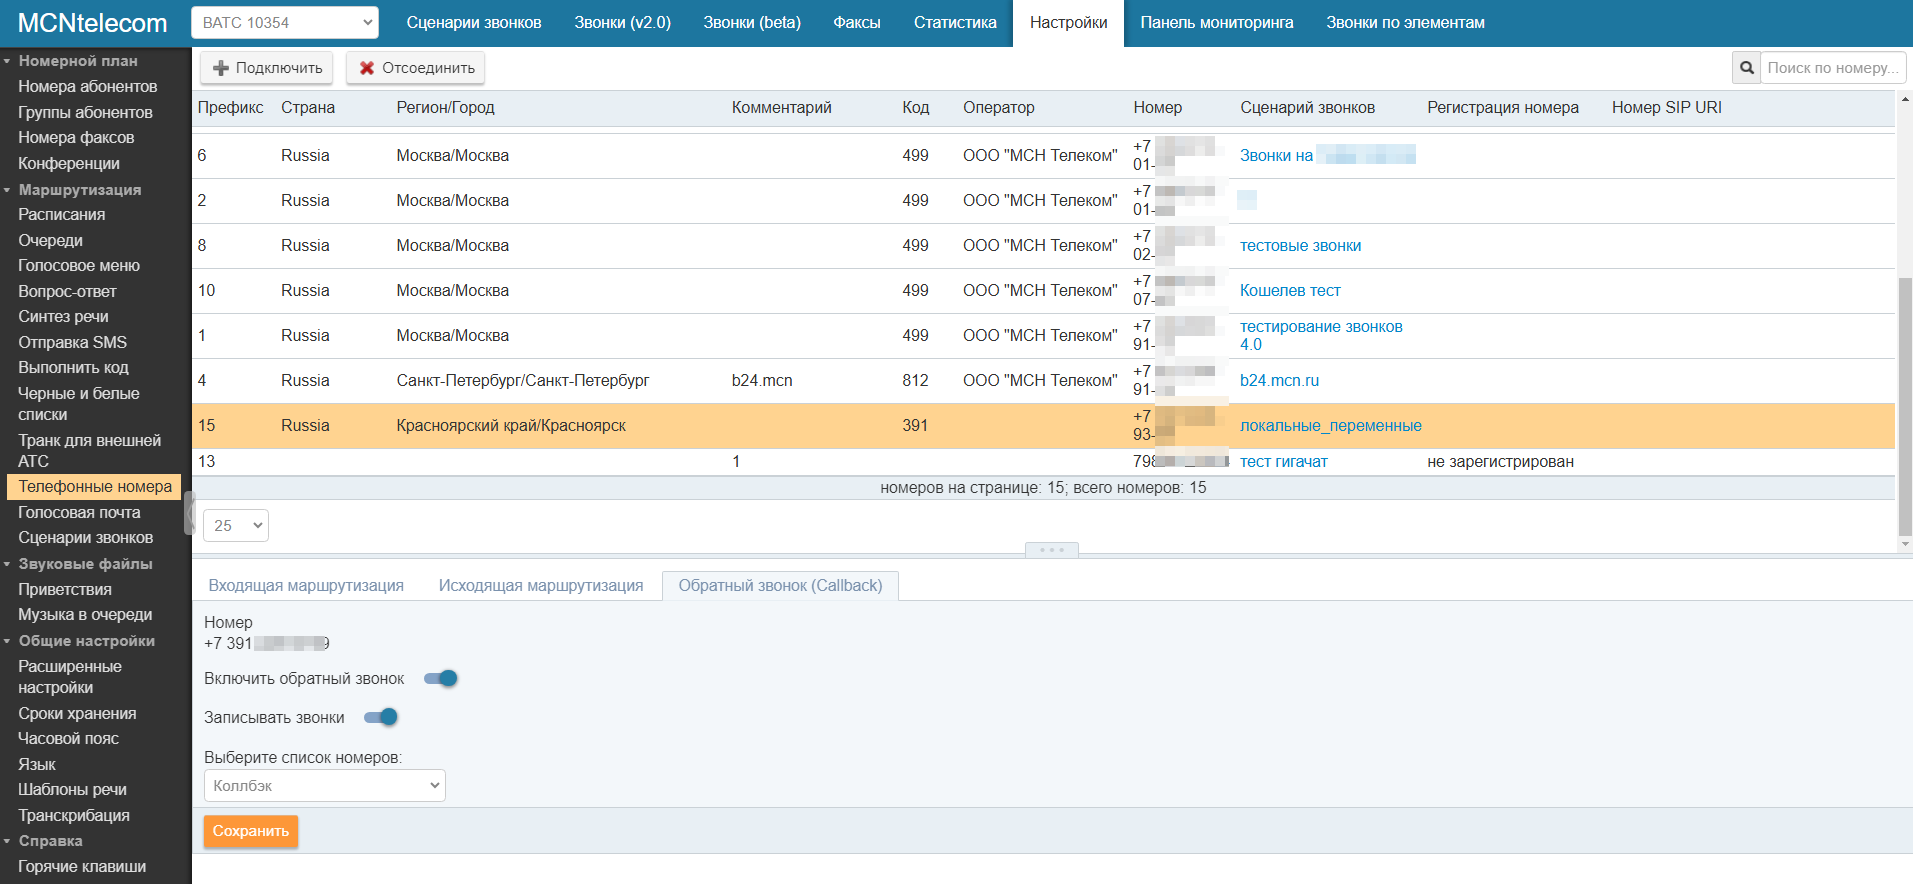This screenshot has height=884, width=1913.
Task: Open Голосовое меню in sidebar
Action: click(x=79, y=266)
